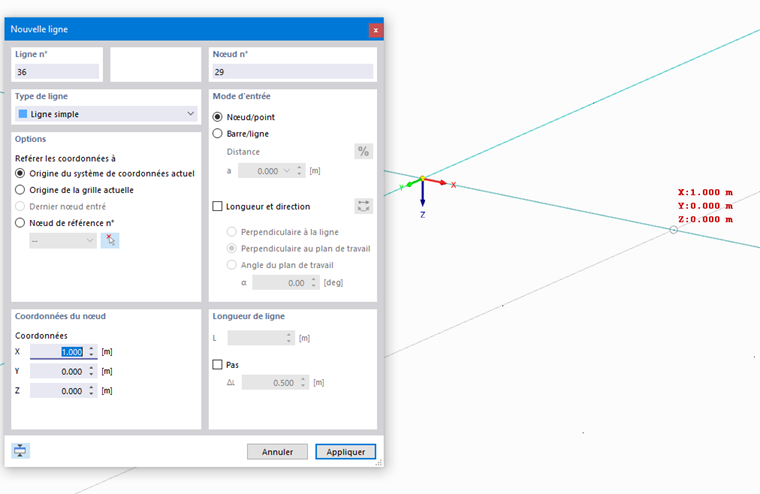760x494 pixels.
Task: Click the Référer les coordonnées à label
Action: pos(65,159)
